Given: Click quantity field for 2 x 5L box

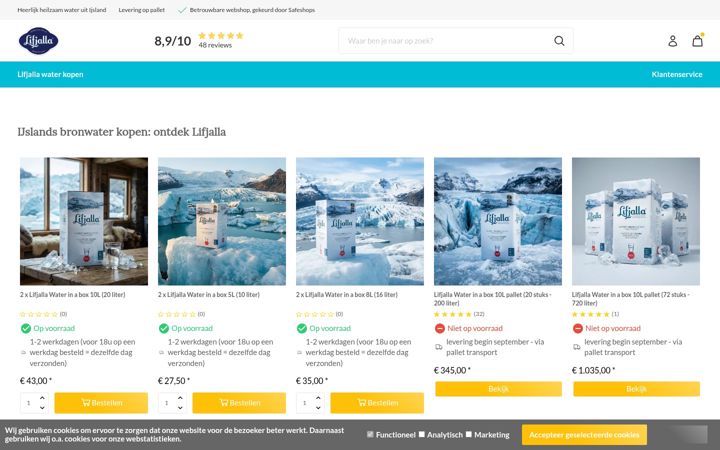Looking at the screenshot, I should tap(167, 403).
